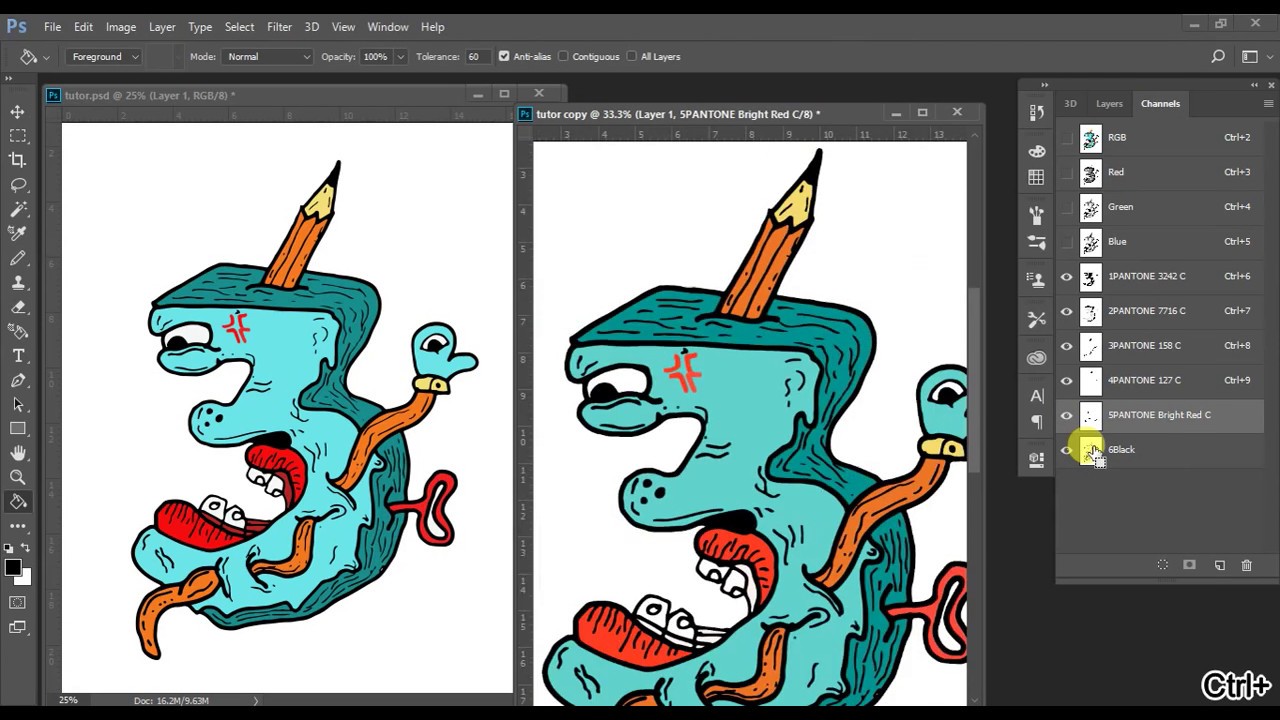Viewport: 1280px width, 720px height.
Task: Hide the 5PANTONE Bright Red C channel
Action: click(x=1066, y=415)
